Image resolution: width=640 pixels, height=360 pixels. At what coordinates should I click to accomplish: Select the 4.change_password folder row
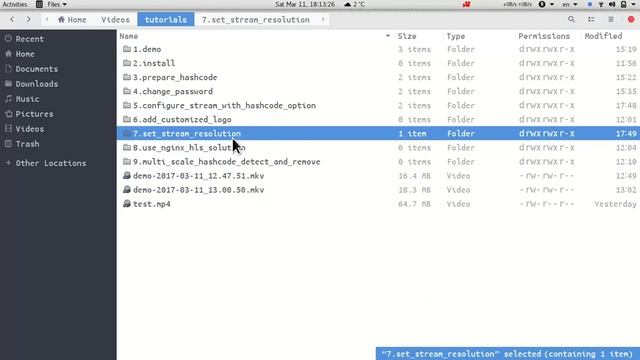tap(378, 91)
